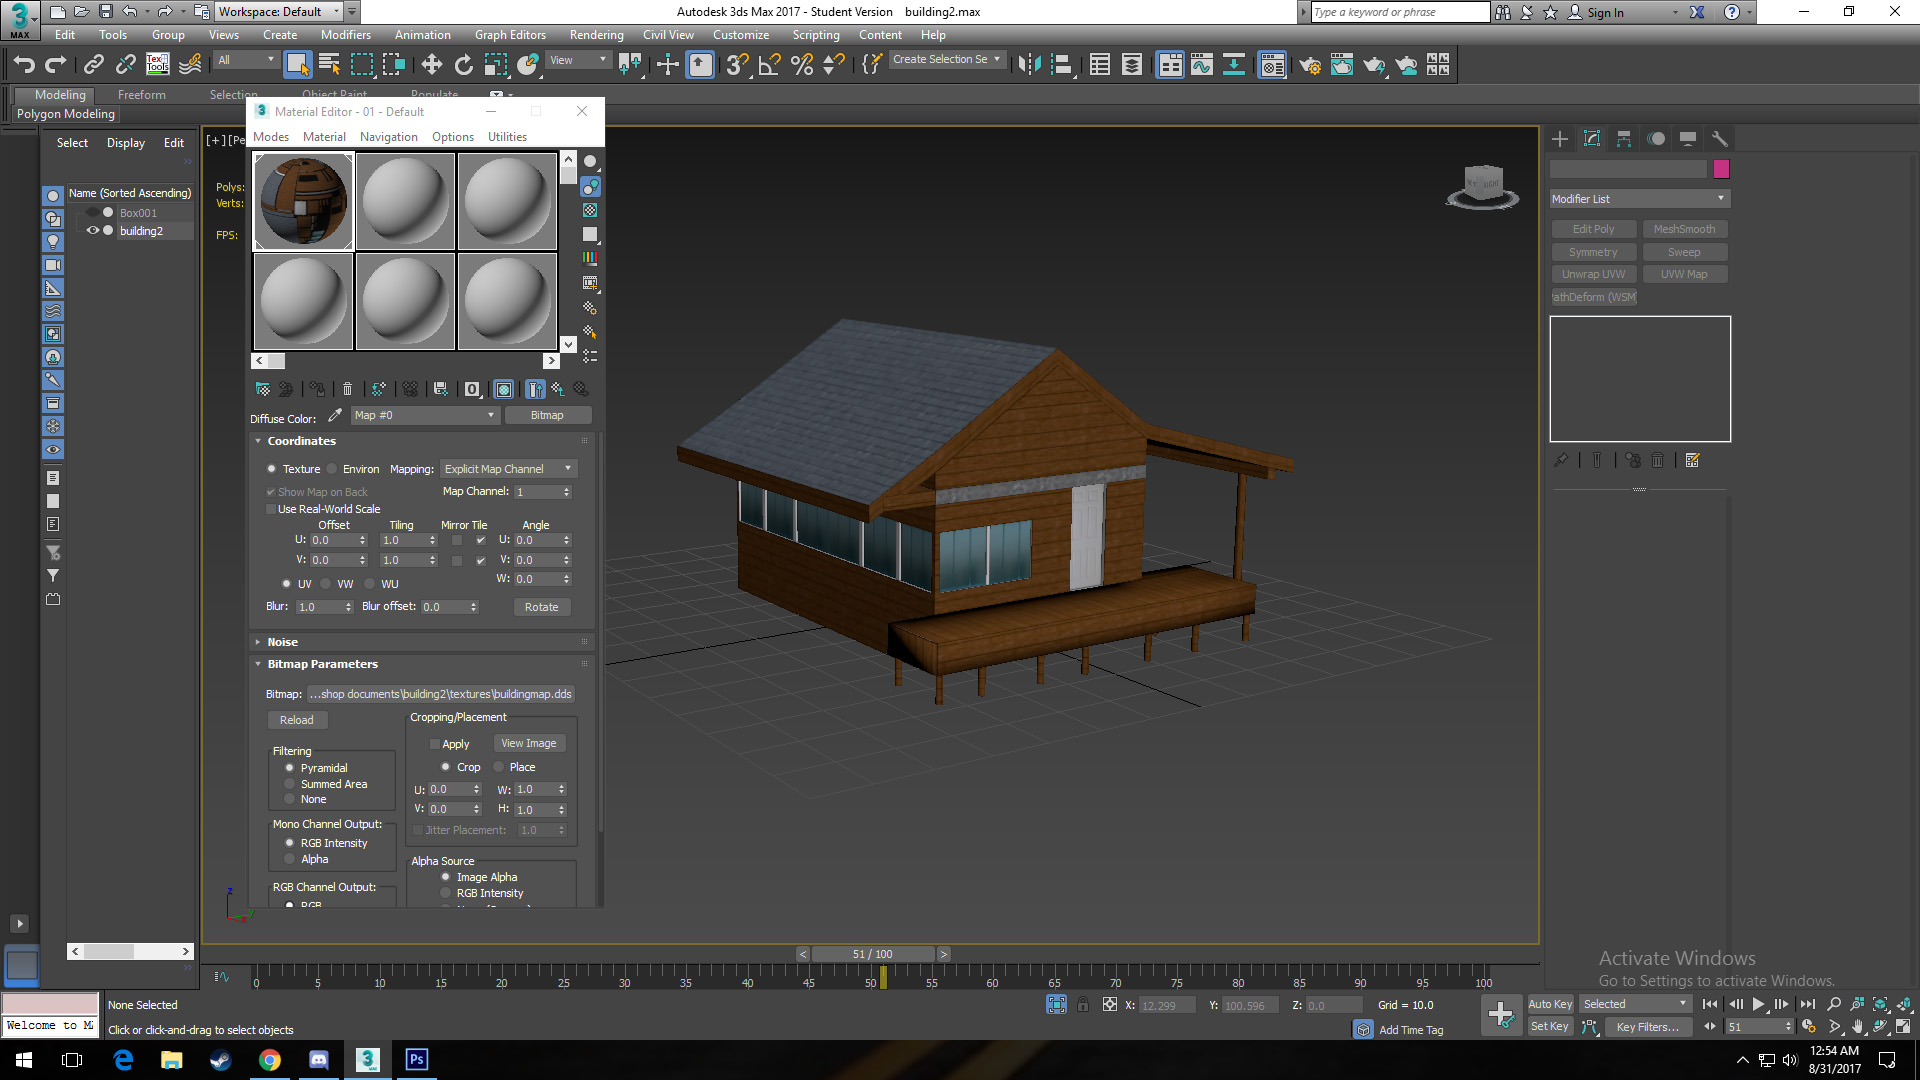Viewport: 1920px width, 1080px height.
Task: Open the Curve Editor icon
Action: (1201, 65)
